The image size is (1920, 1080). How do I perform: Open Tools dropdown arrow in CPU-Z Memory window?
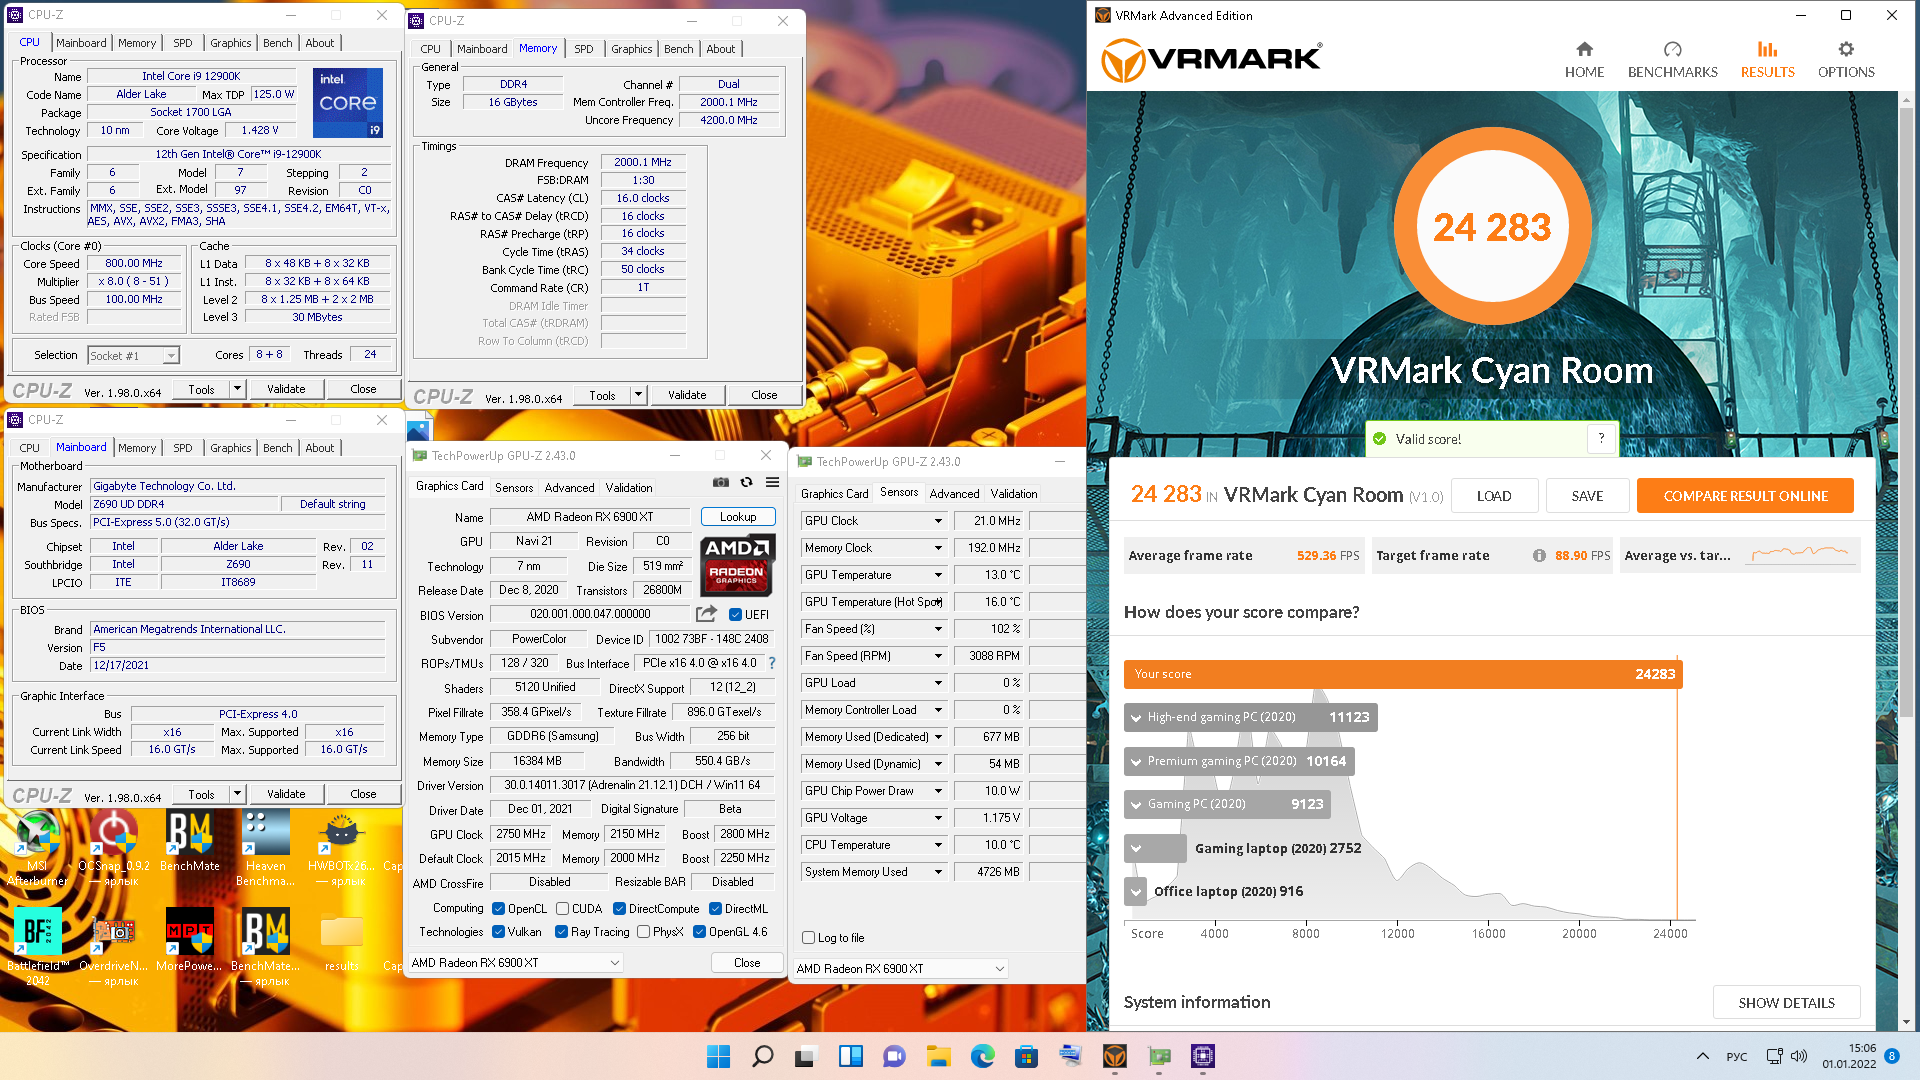coord(637,395)
